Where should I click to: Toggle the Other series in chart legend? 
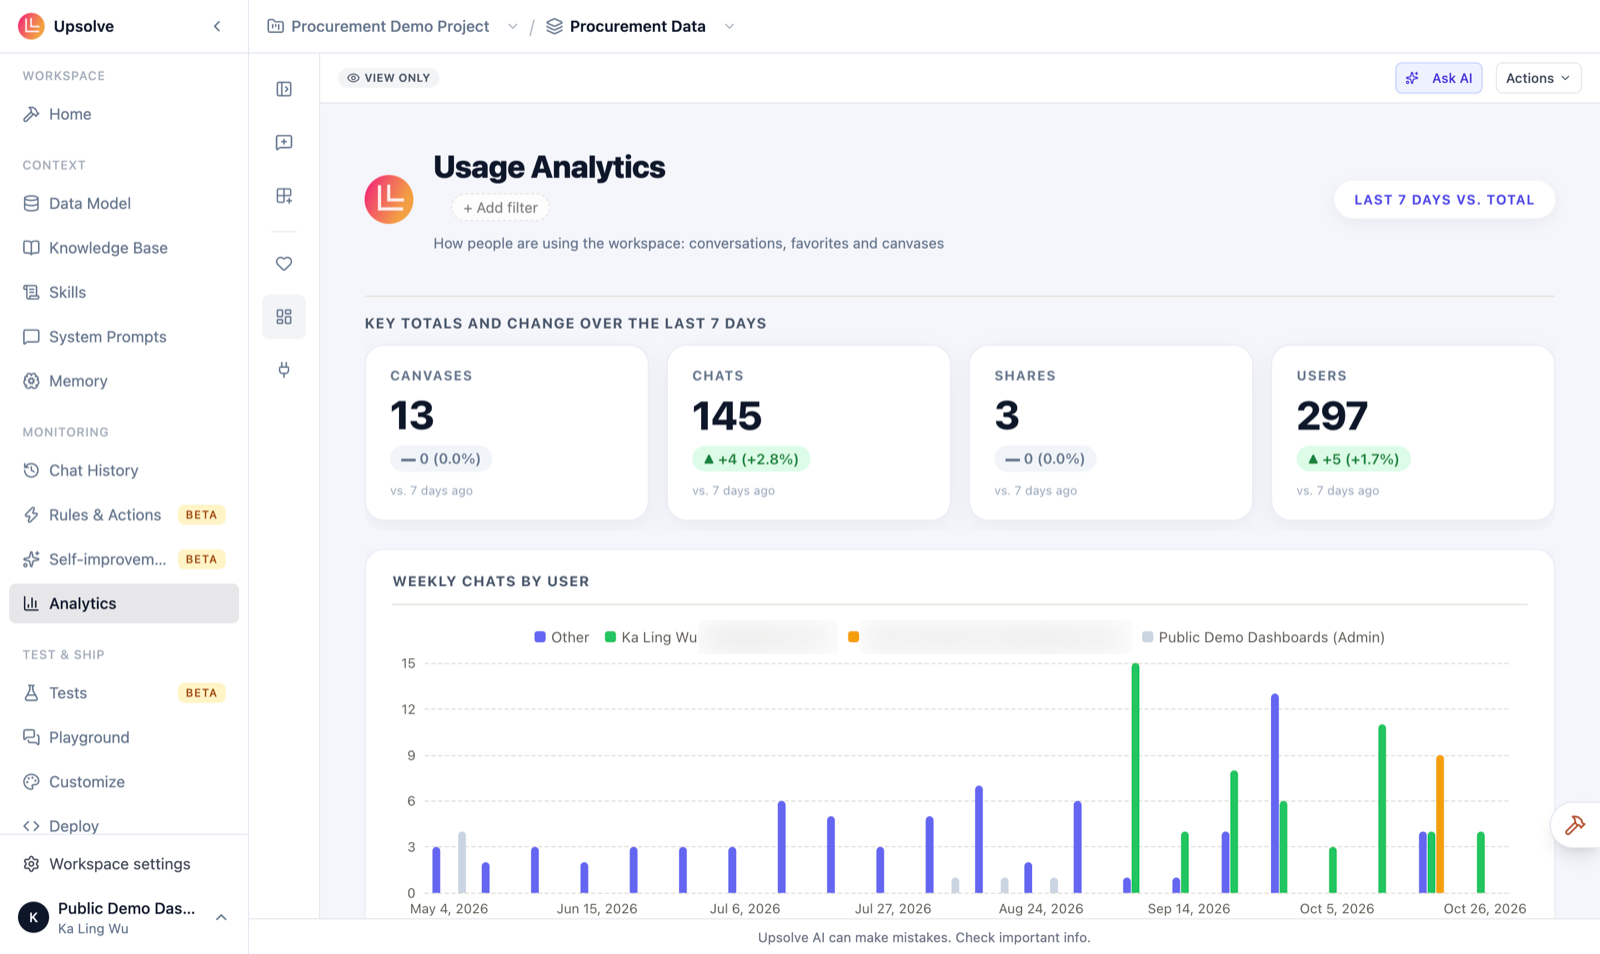pyautogui.click(x=562, y=637)
